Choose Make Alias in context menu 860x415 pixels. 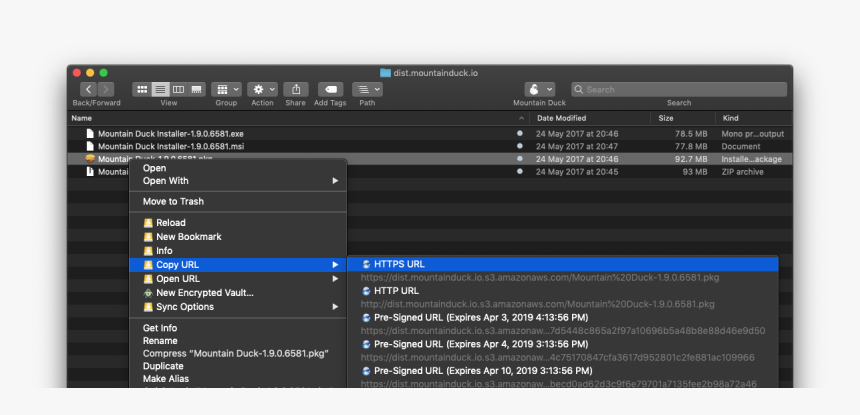point(237,379)
